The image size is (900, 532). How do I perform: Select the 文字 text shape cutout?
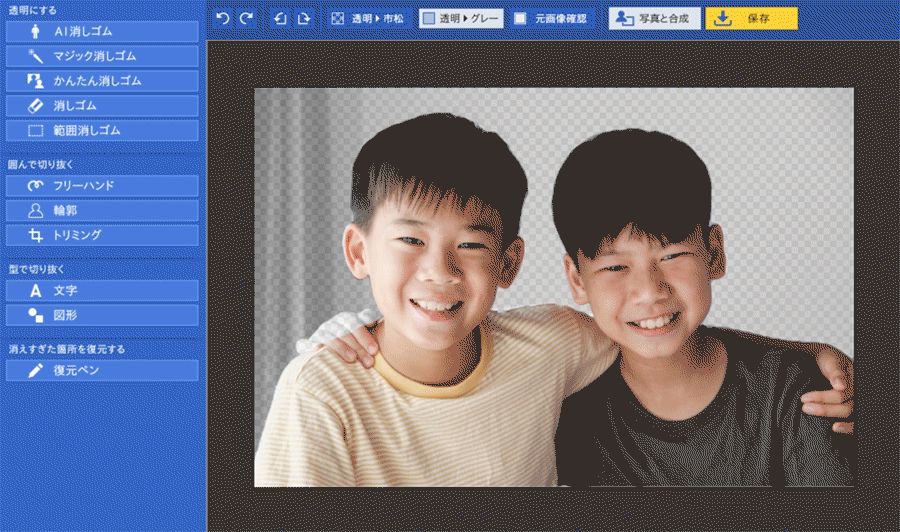102,291
